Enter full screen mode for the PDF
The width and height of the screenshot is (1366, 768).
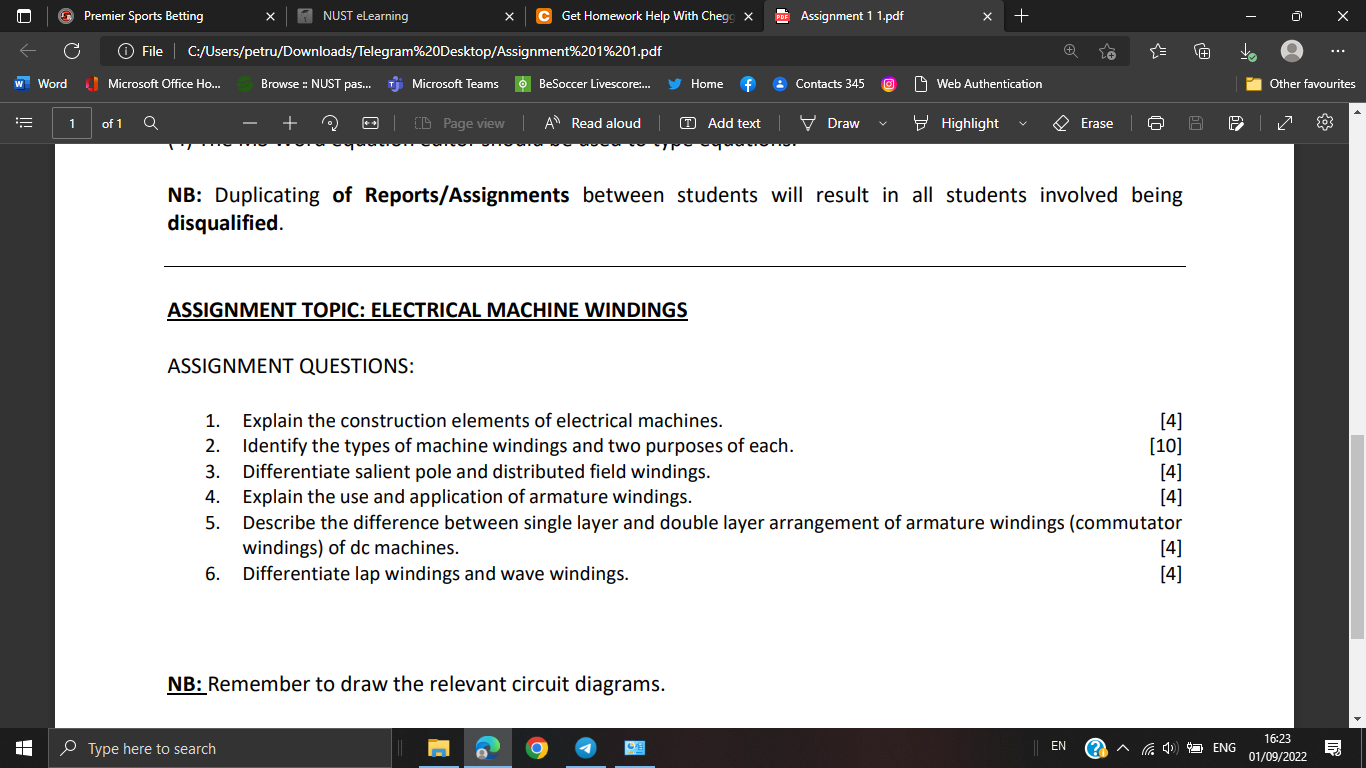coord(1285,123)
